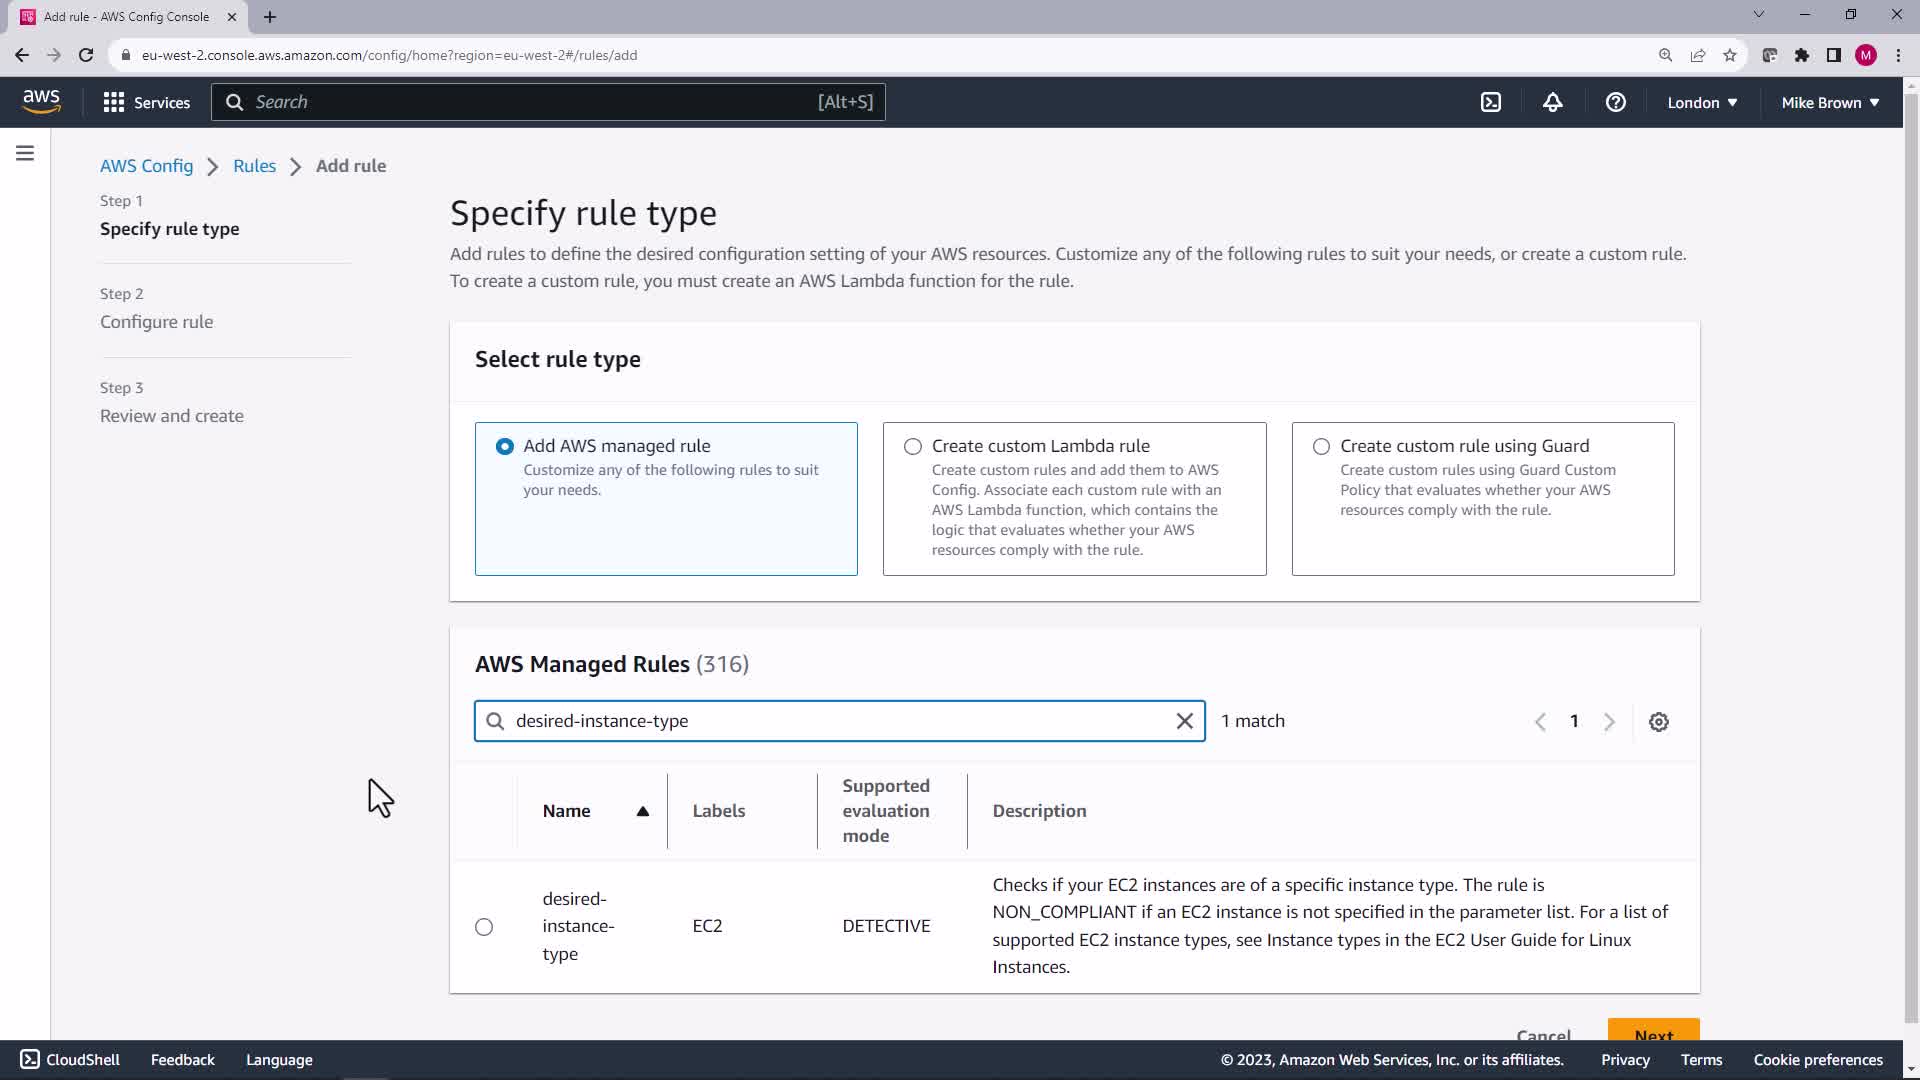The image size is (1920, 1080).
Task: Toggle the hamburger side navigation menu
Action: click(25, 153)
